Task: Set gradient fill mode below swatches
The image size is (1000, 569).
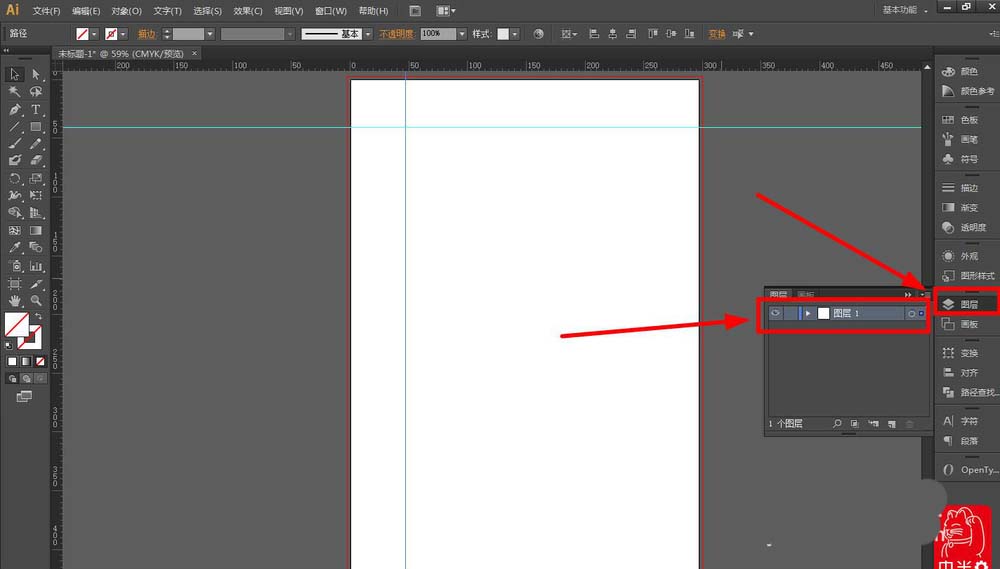Action: 26,361
